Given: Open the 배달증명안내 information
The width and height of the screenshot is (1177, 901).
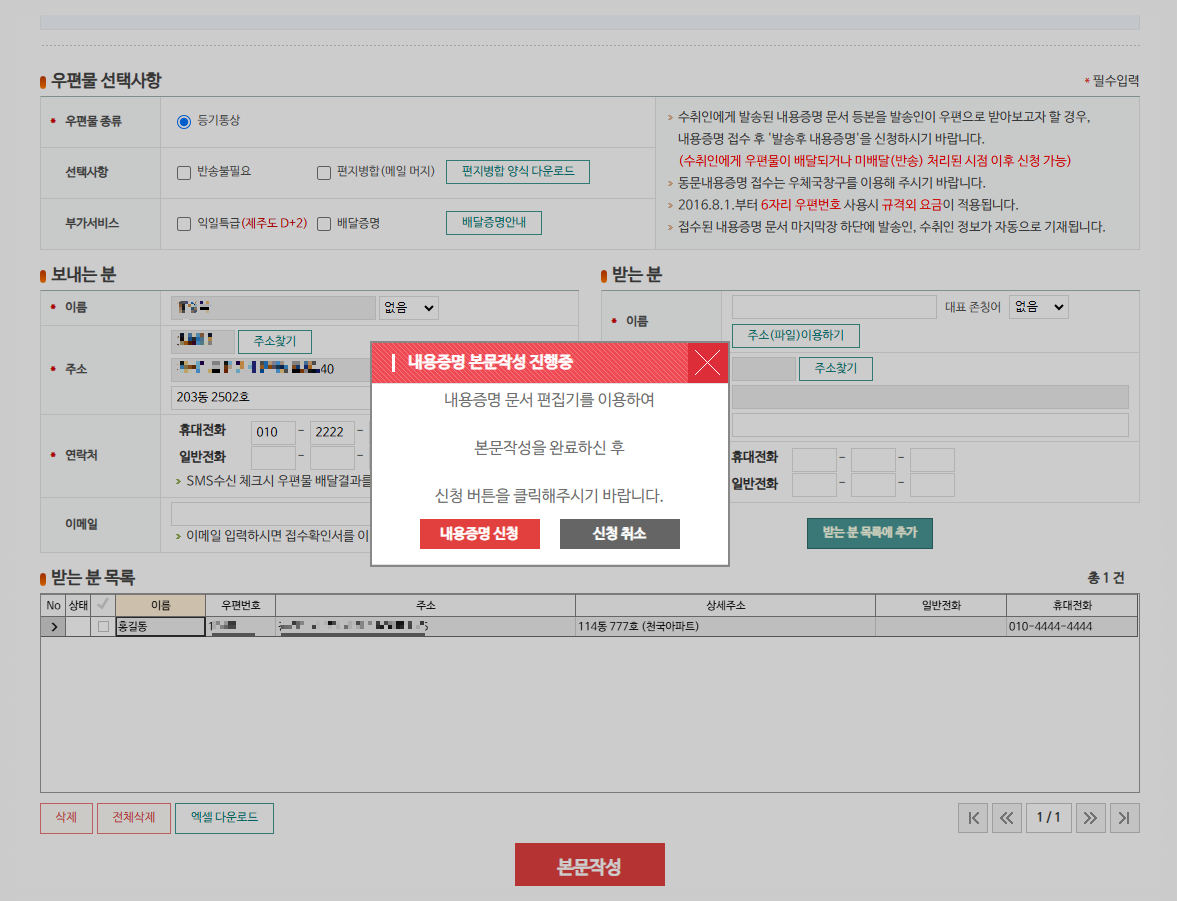Looking at the screenshot, I should pos(493,223).
